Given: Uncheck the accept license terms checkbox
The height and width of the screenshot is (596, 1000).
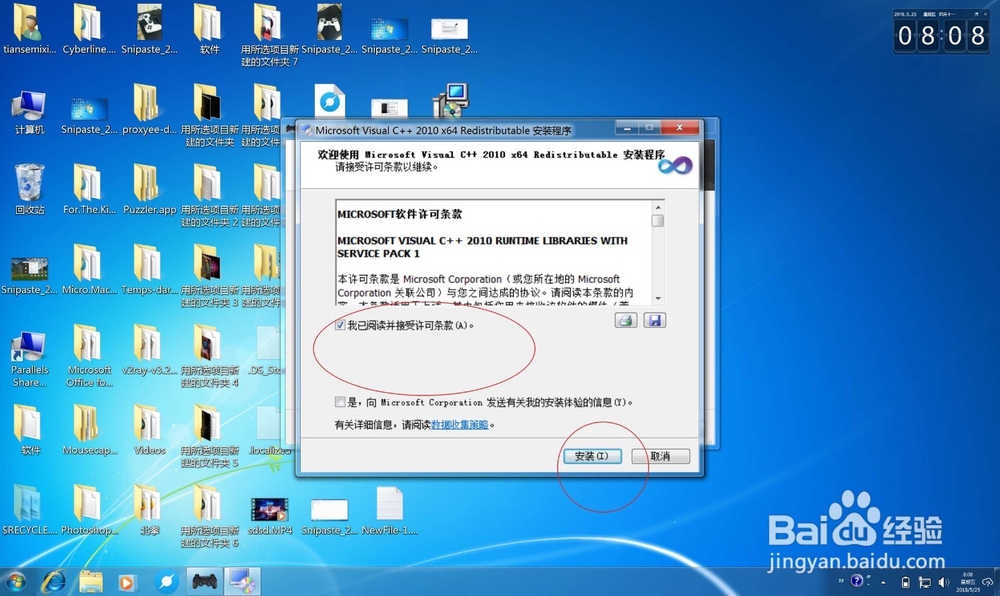Looking at the screenshot, I should point(341,324).
